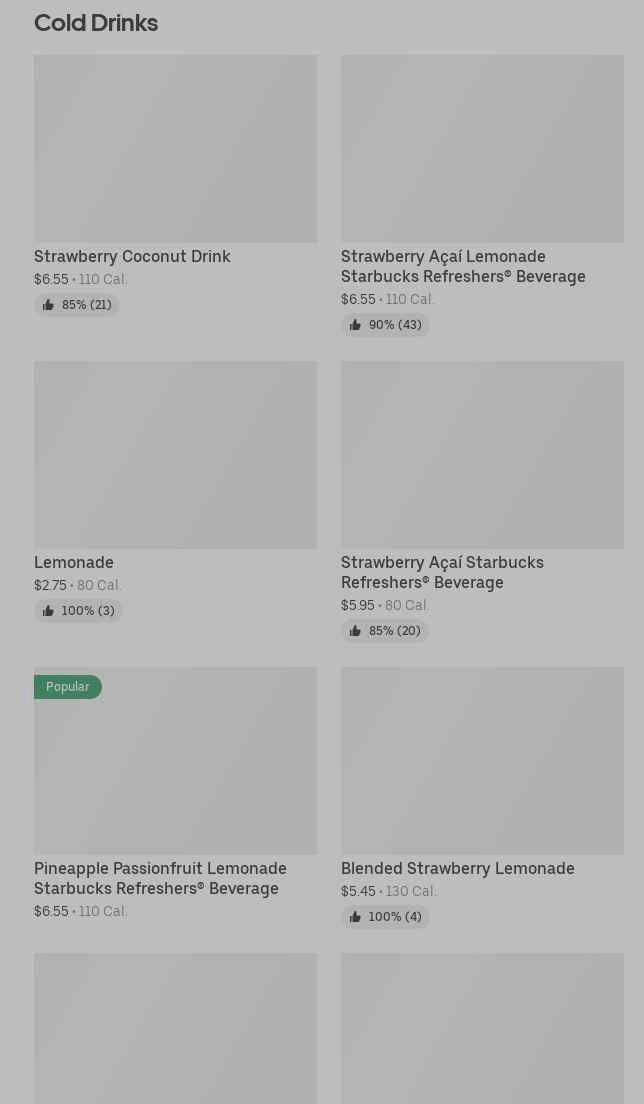Click the Cold Drinks section heading
The width and height of the screenshot is (644, 1104).
pos(96,22)
